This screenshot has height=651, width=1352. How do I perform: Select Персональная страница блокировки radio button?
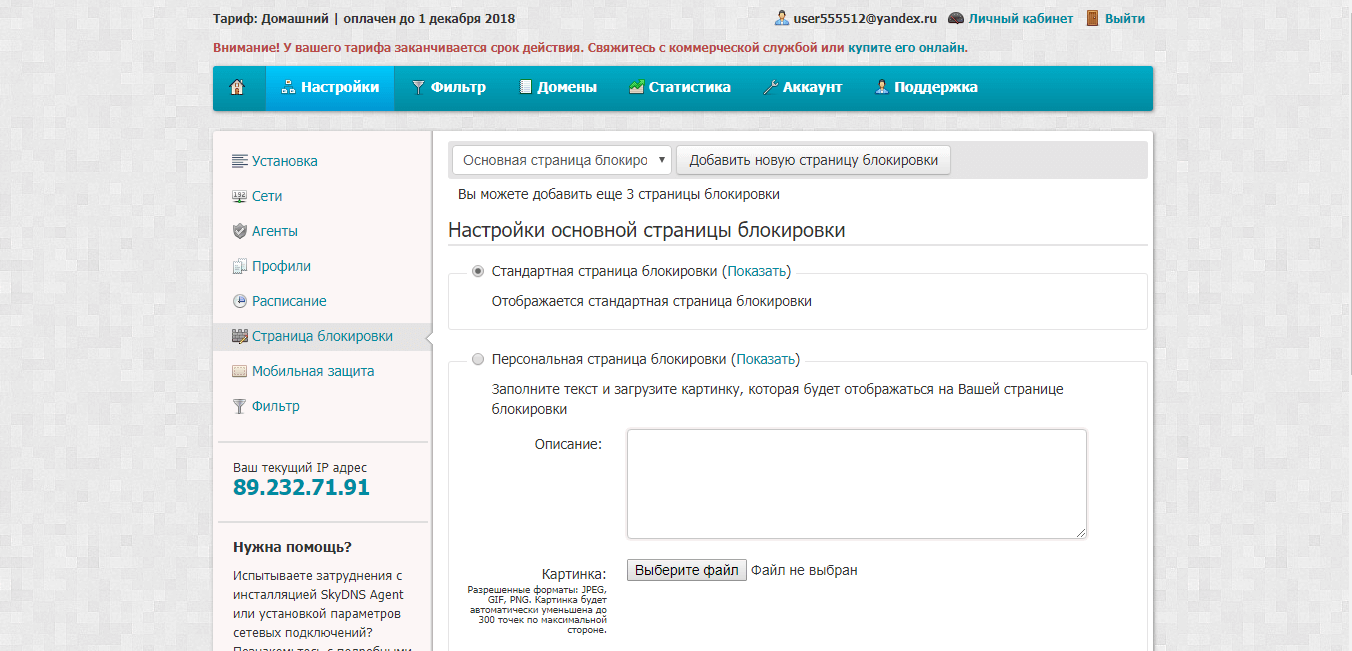(x=478, y=359)
